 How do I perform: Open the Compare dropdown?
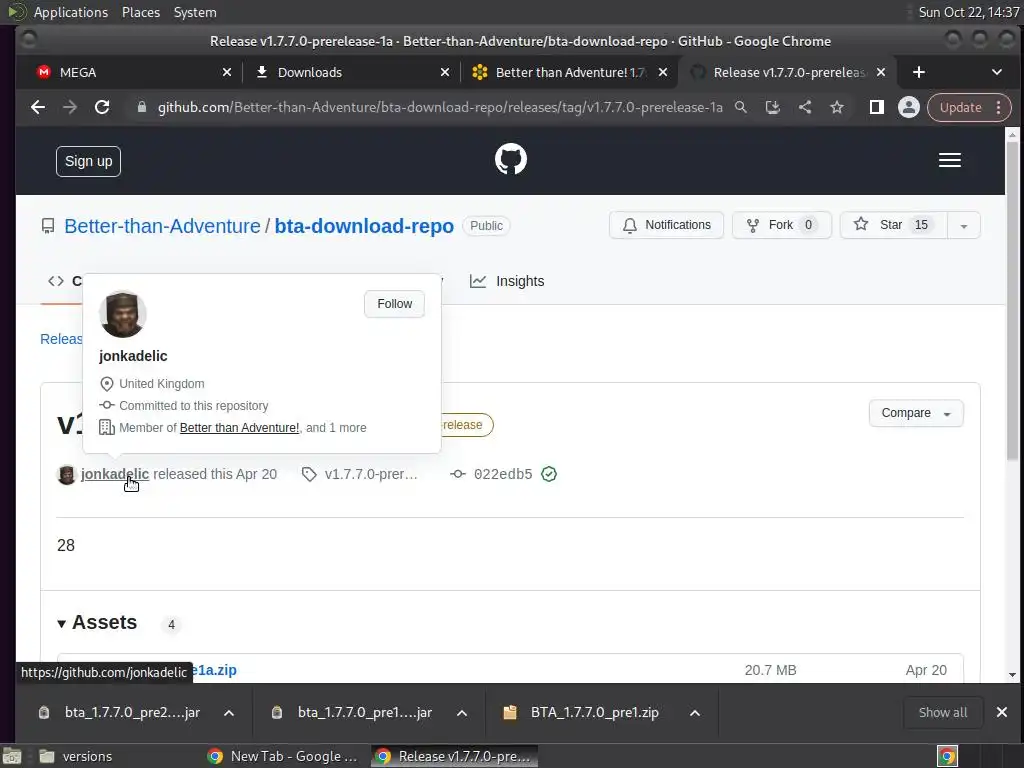(x=916, y=413)
